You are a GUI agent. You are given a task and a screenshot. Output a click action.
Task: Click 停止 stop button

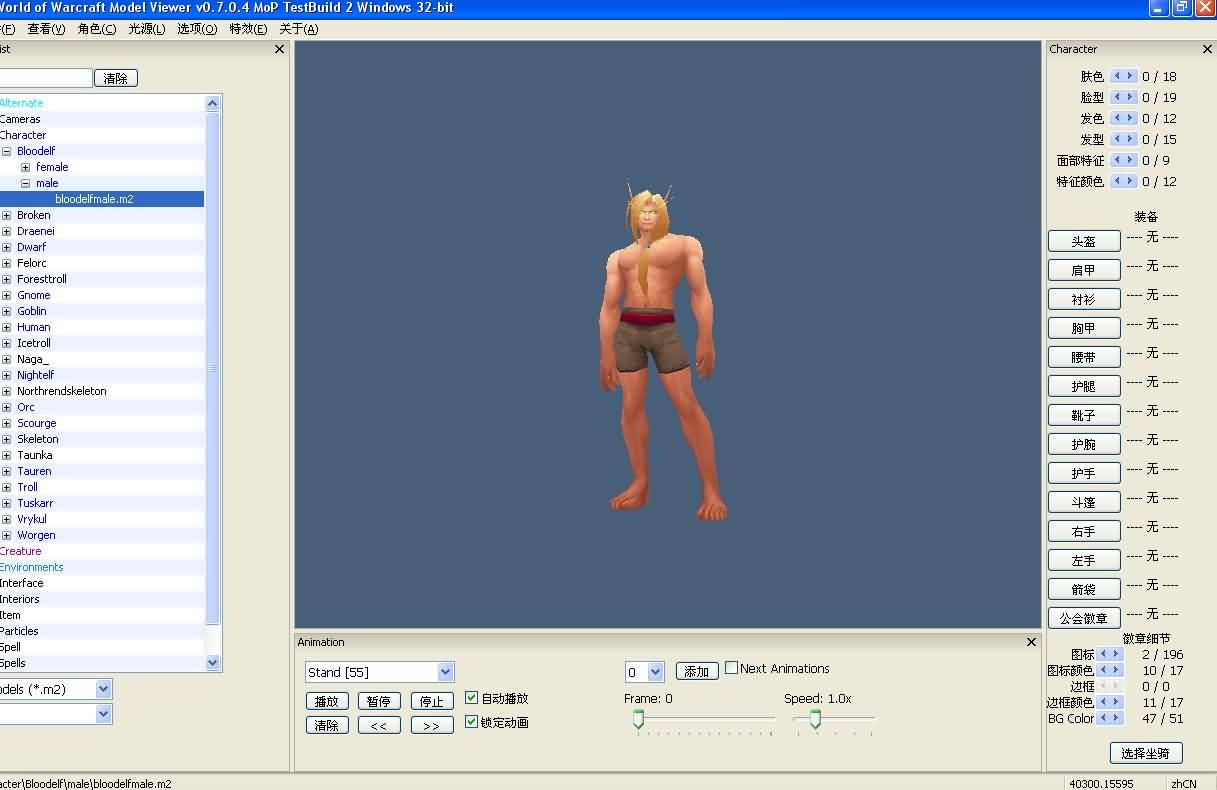coord(432,701)
